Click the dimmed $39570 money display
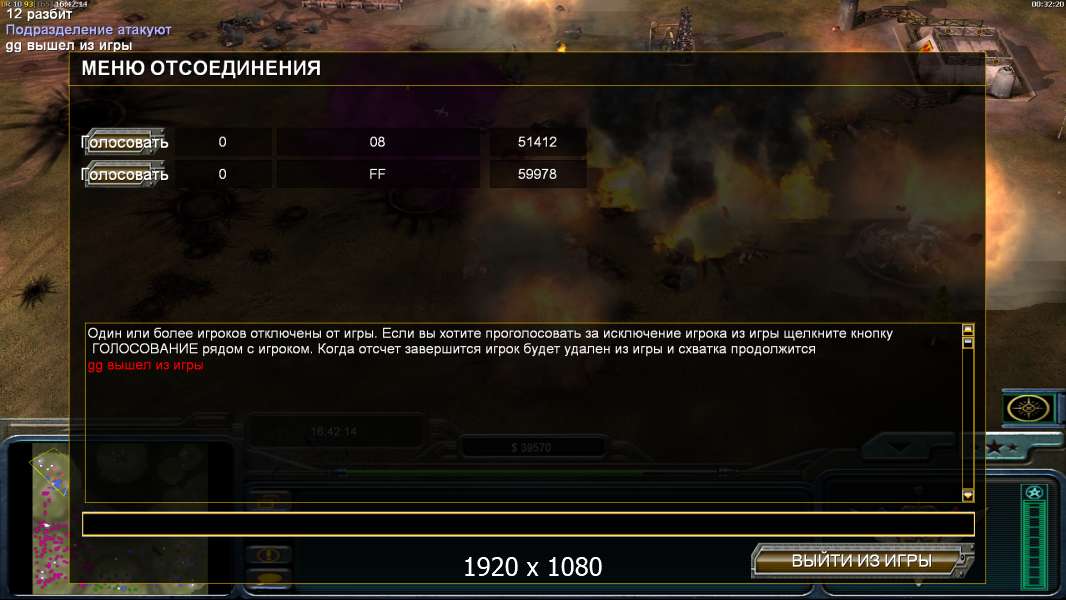The image size is (1066, 600). (x=531, y=447)
